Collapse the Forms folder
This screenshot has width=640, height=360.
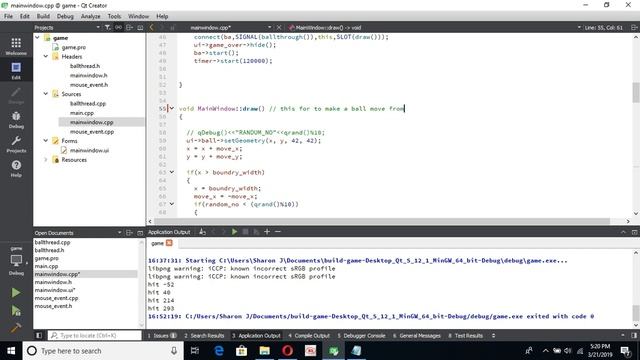tap(46, 140)
